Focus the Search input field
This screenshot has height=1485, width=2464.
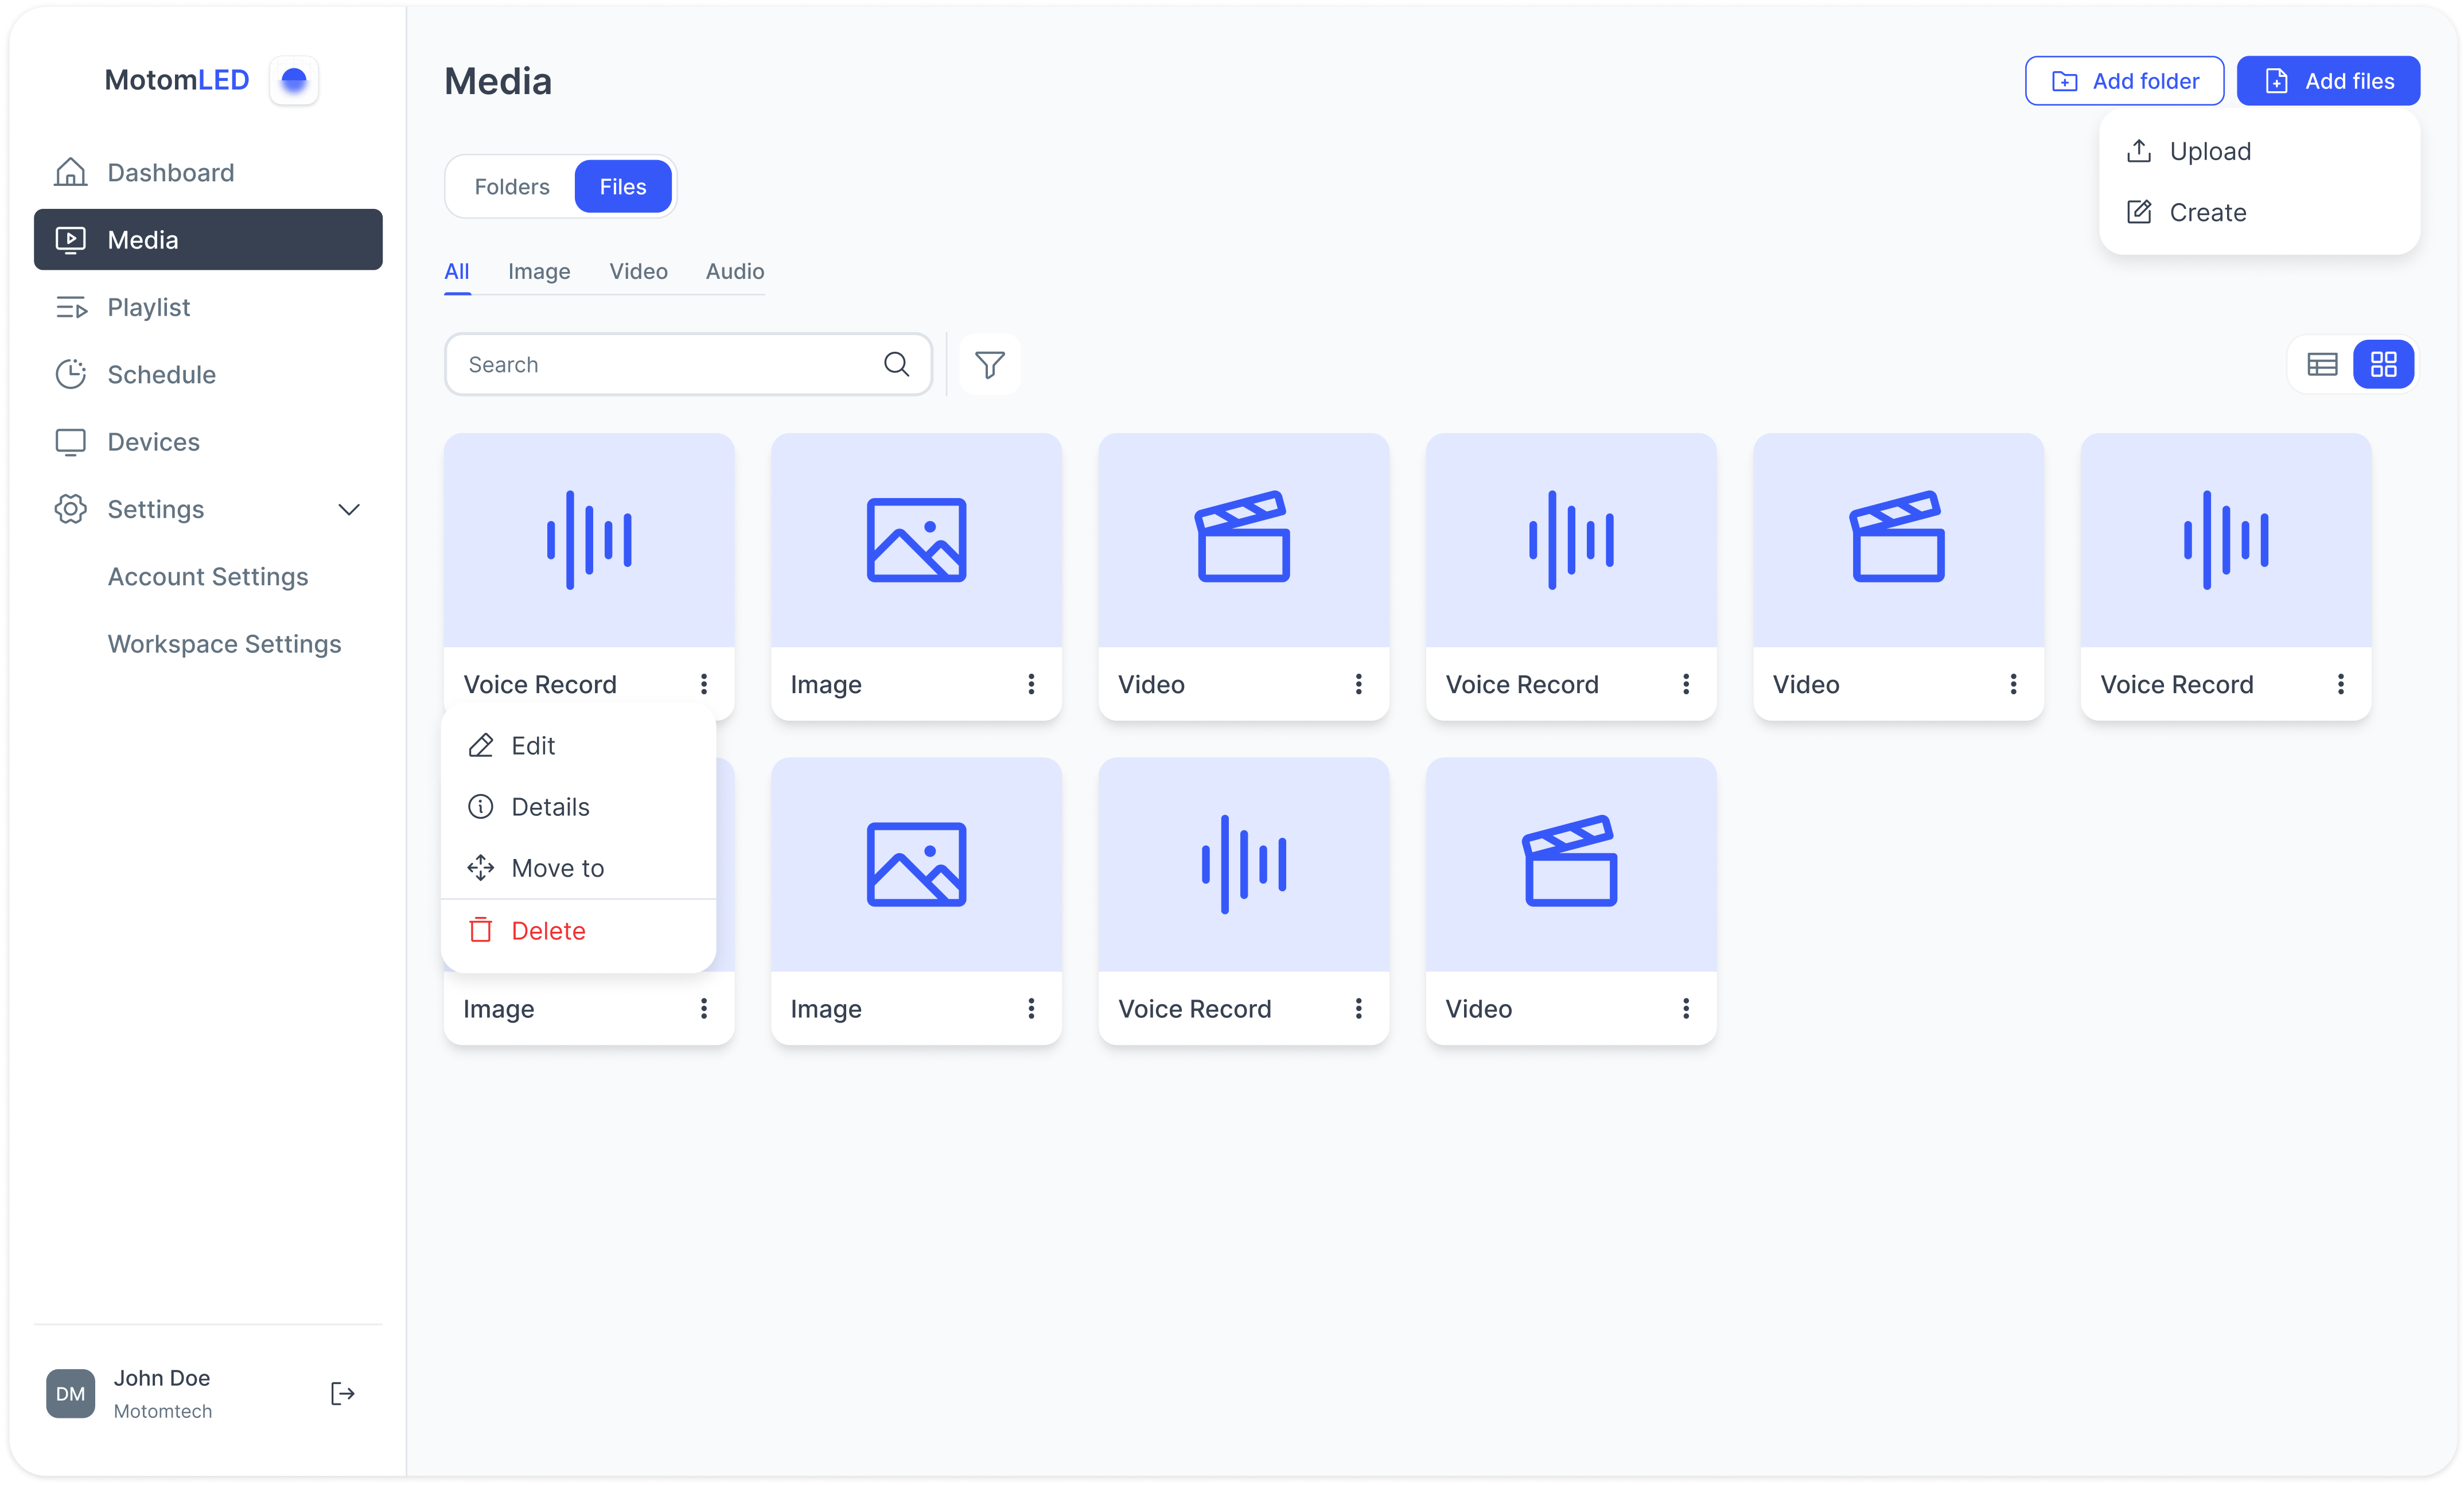pos(688,364)
